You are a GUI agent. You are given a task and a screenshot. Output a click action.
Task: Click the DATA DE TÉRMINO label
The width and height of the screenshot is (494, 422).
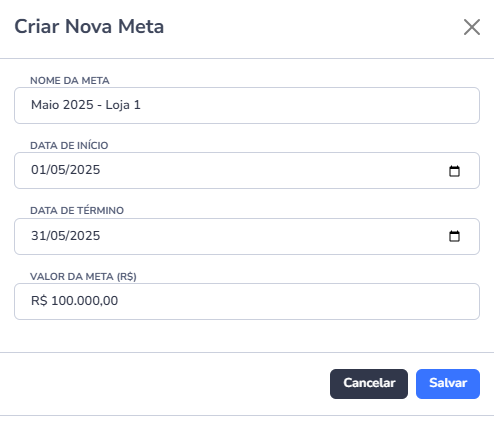77,210
